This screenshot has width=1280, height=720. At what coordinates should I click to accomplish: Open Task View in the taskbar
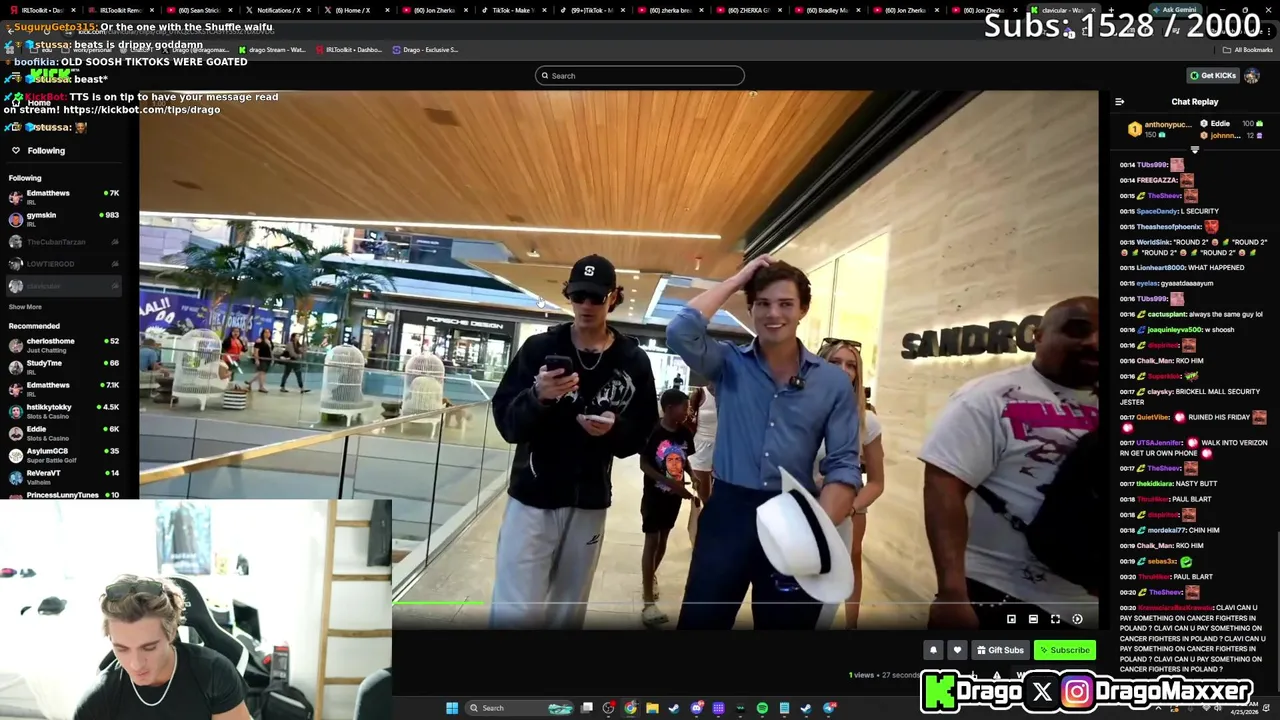click(x=587, y=708)
